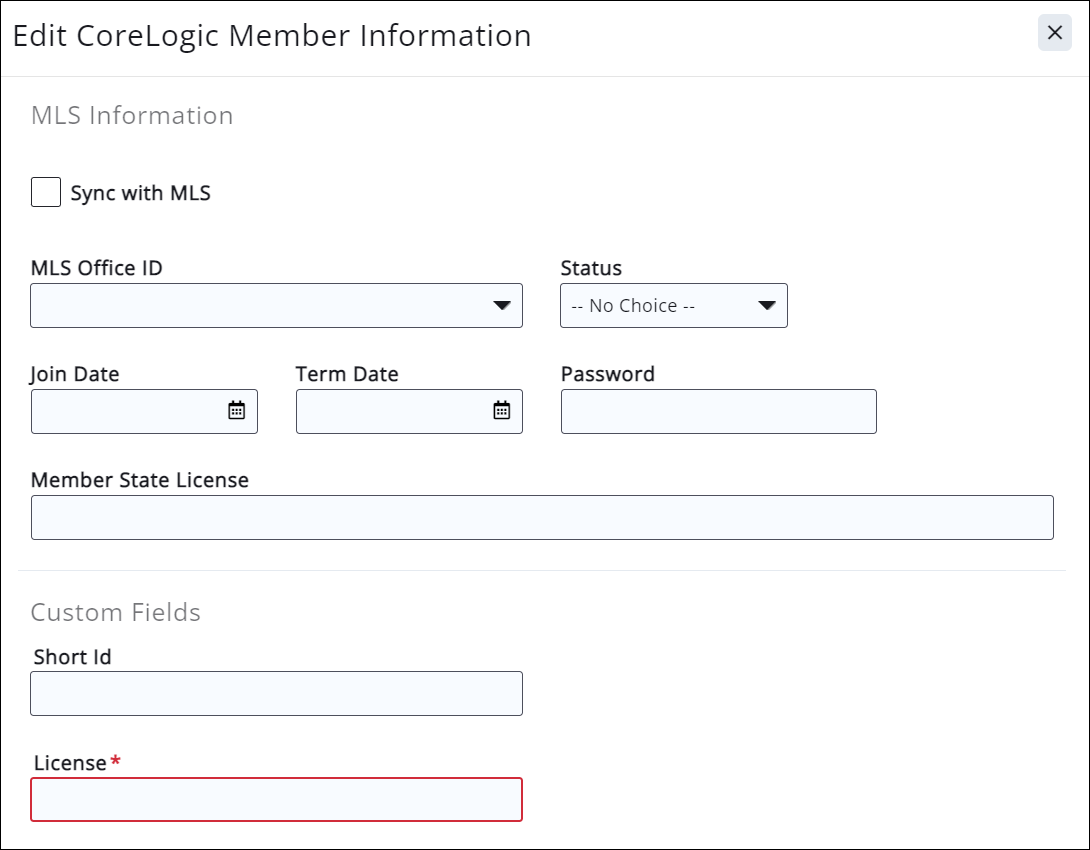Click the dialog title text
The height and width of the screenshot is (850, 1090).
tap(272, 36)
